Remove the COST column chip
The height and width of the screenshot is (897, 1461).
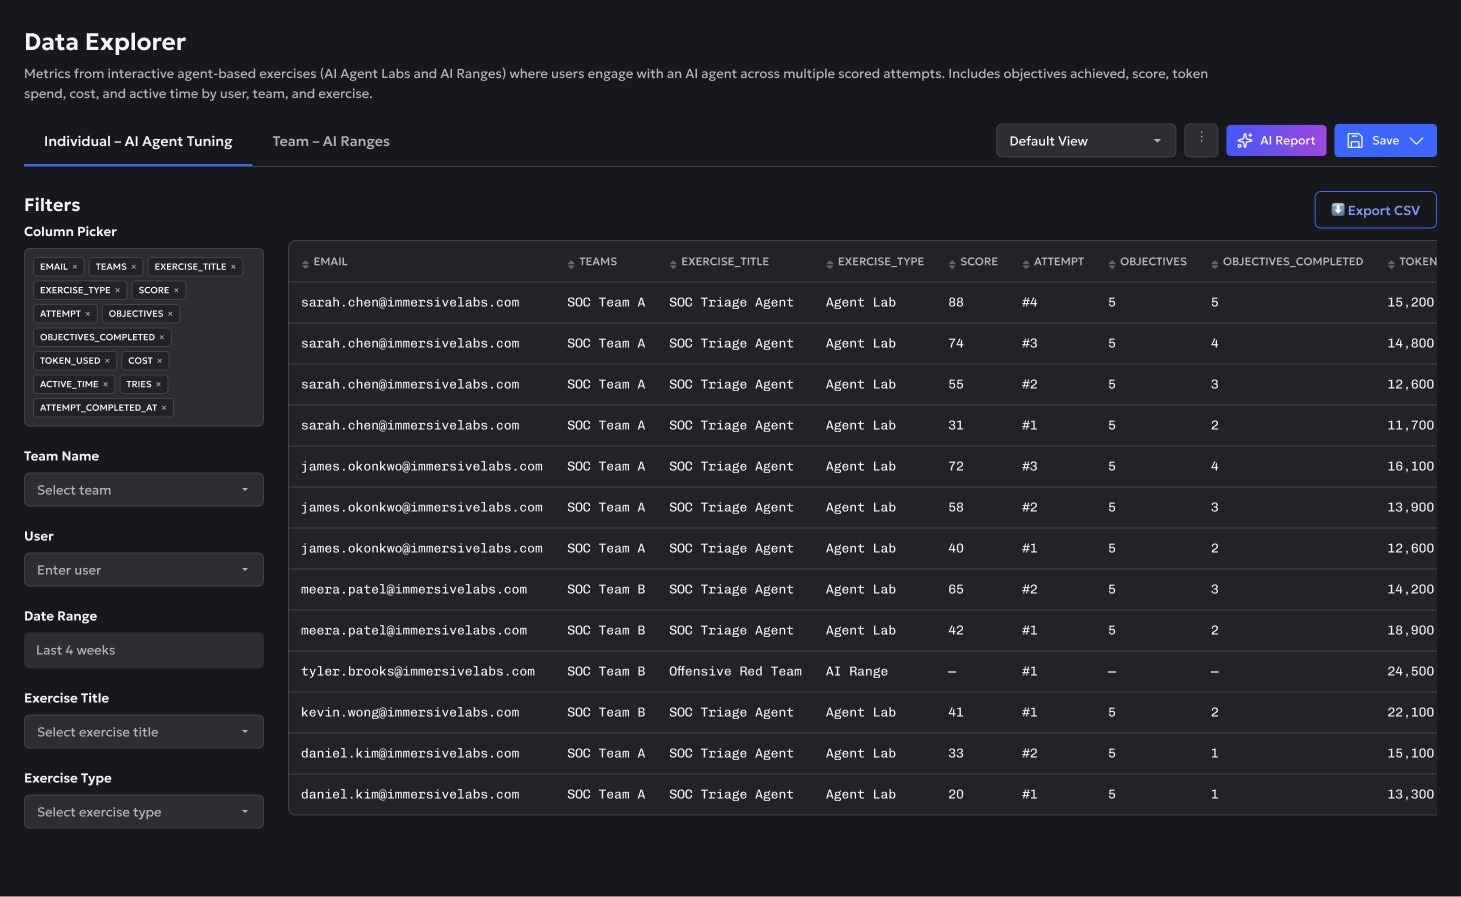pyautogui.click(x=160, y=361)
